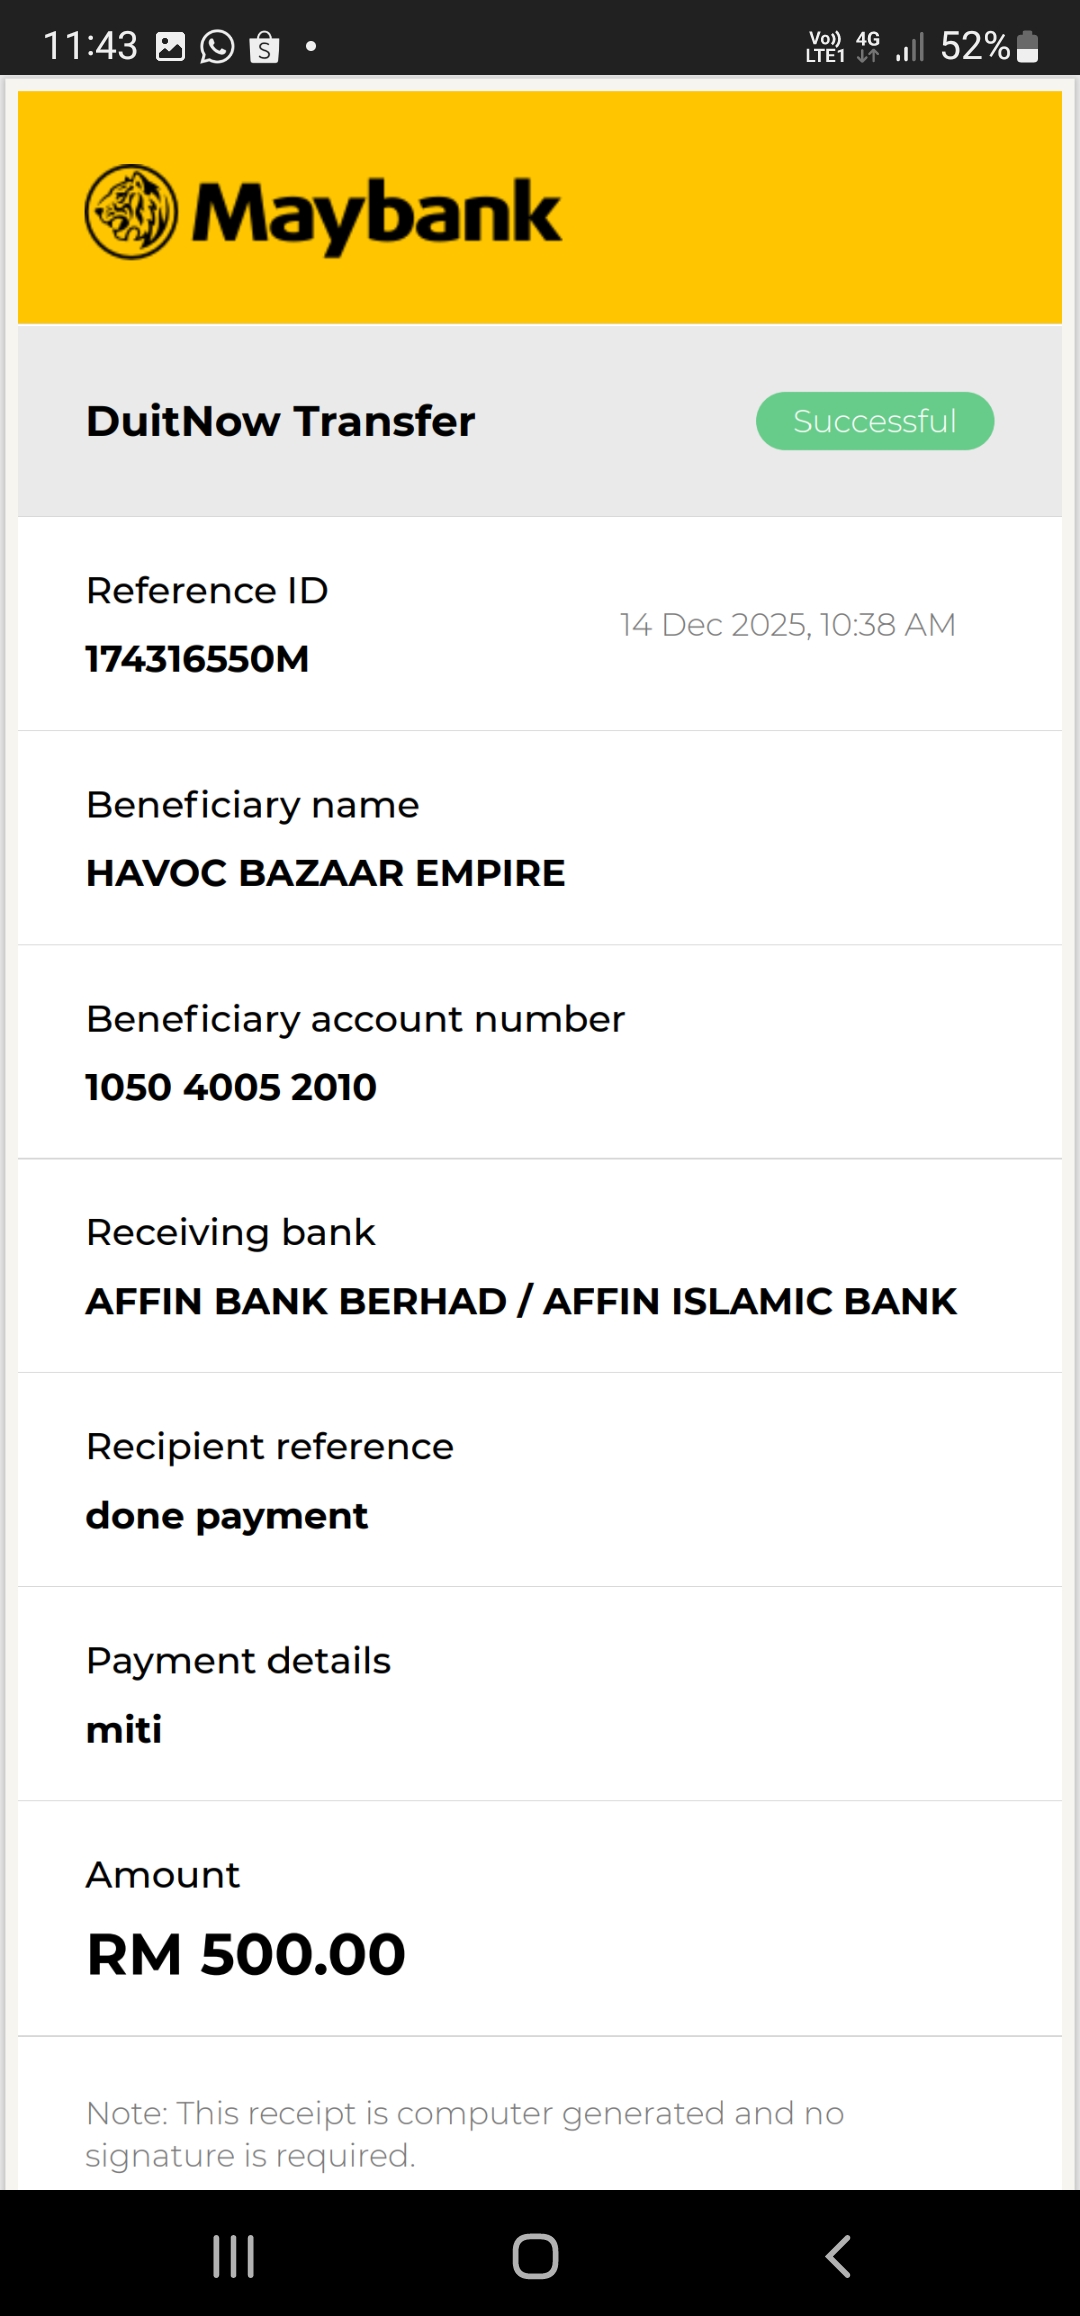The image size is (1080, 2316).
Task: Tap the DuitNow Transfer heading
Action: 281,421
